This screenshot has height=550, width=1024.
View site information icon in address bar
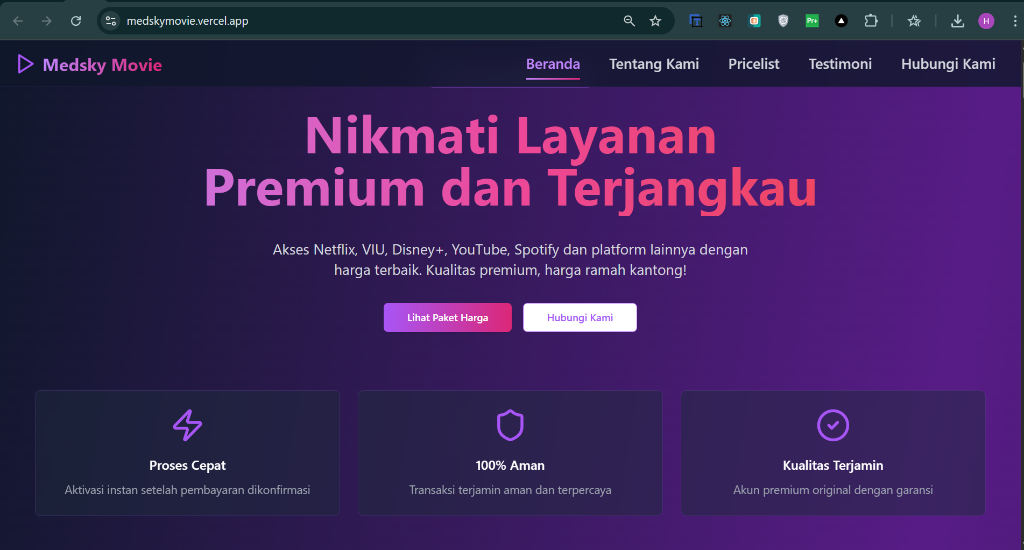[111, 20]
